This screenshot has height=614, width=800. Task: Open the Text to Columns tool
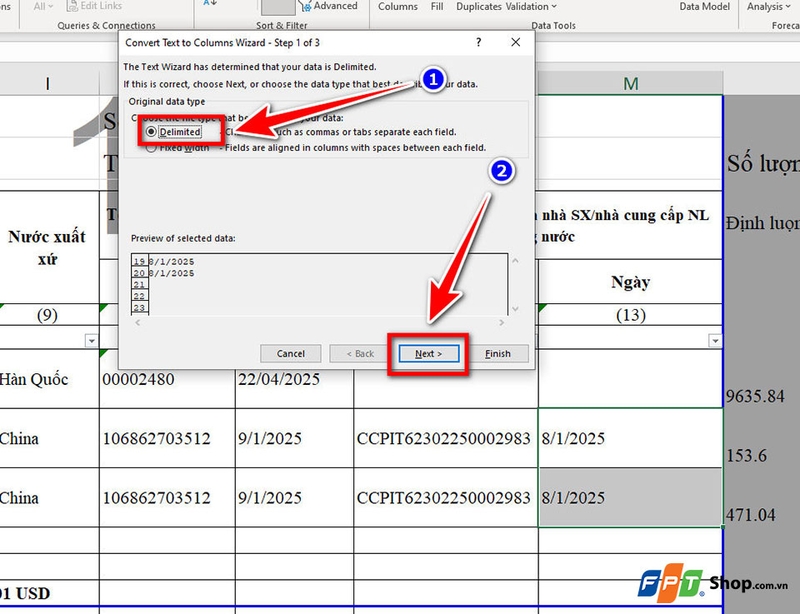(x=397, y=6)
